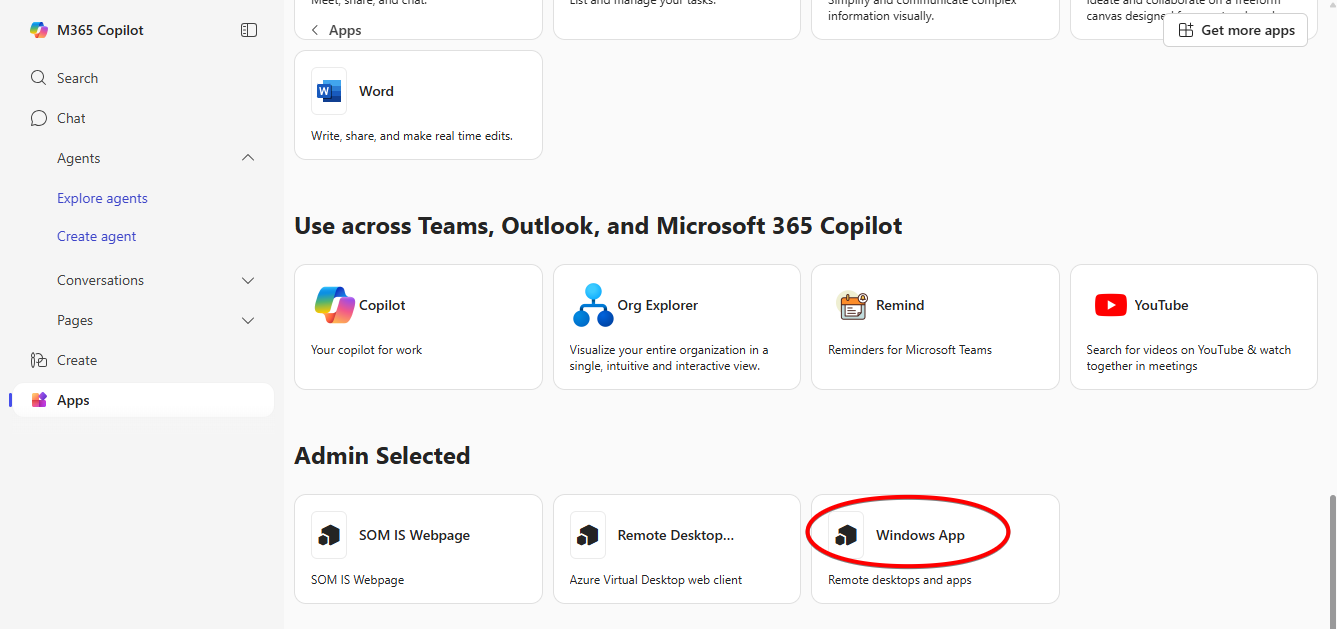Image resolution: width=1337 pixels, height=629 pixels.
Task: Click the Apps icon in sidebar
Action: click(39, 400)
